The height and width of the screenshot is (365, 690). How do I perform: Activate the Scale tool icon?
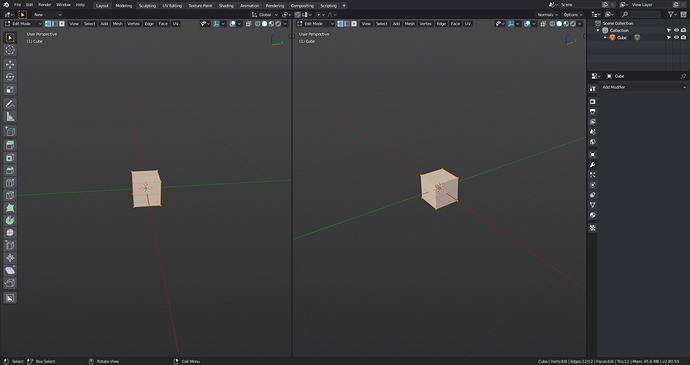pos(10,90)
